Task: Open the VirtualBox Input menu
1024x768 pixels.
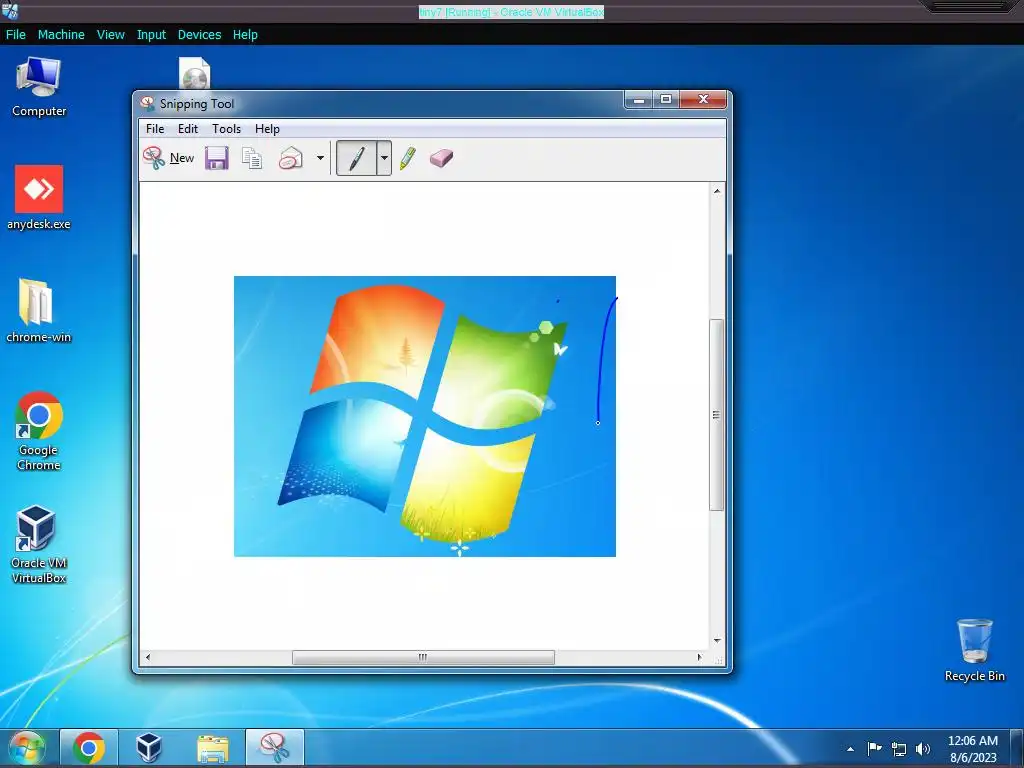Action: click(151, 35)
